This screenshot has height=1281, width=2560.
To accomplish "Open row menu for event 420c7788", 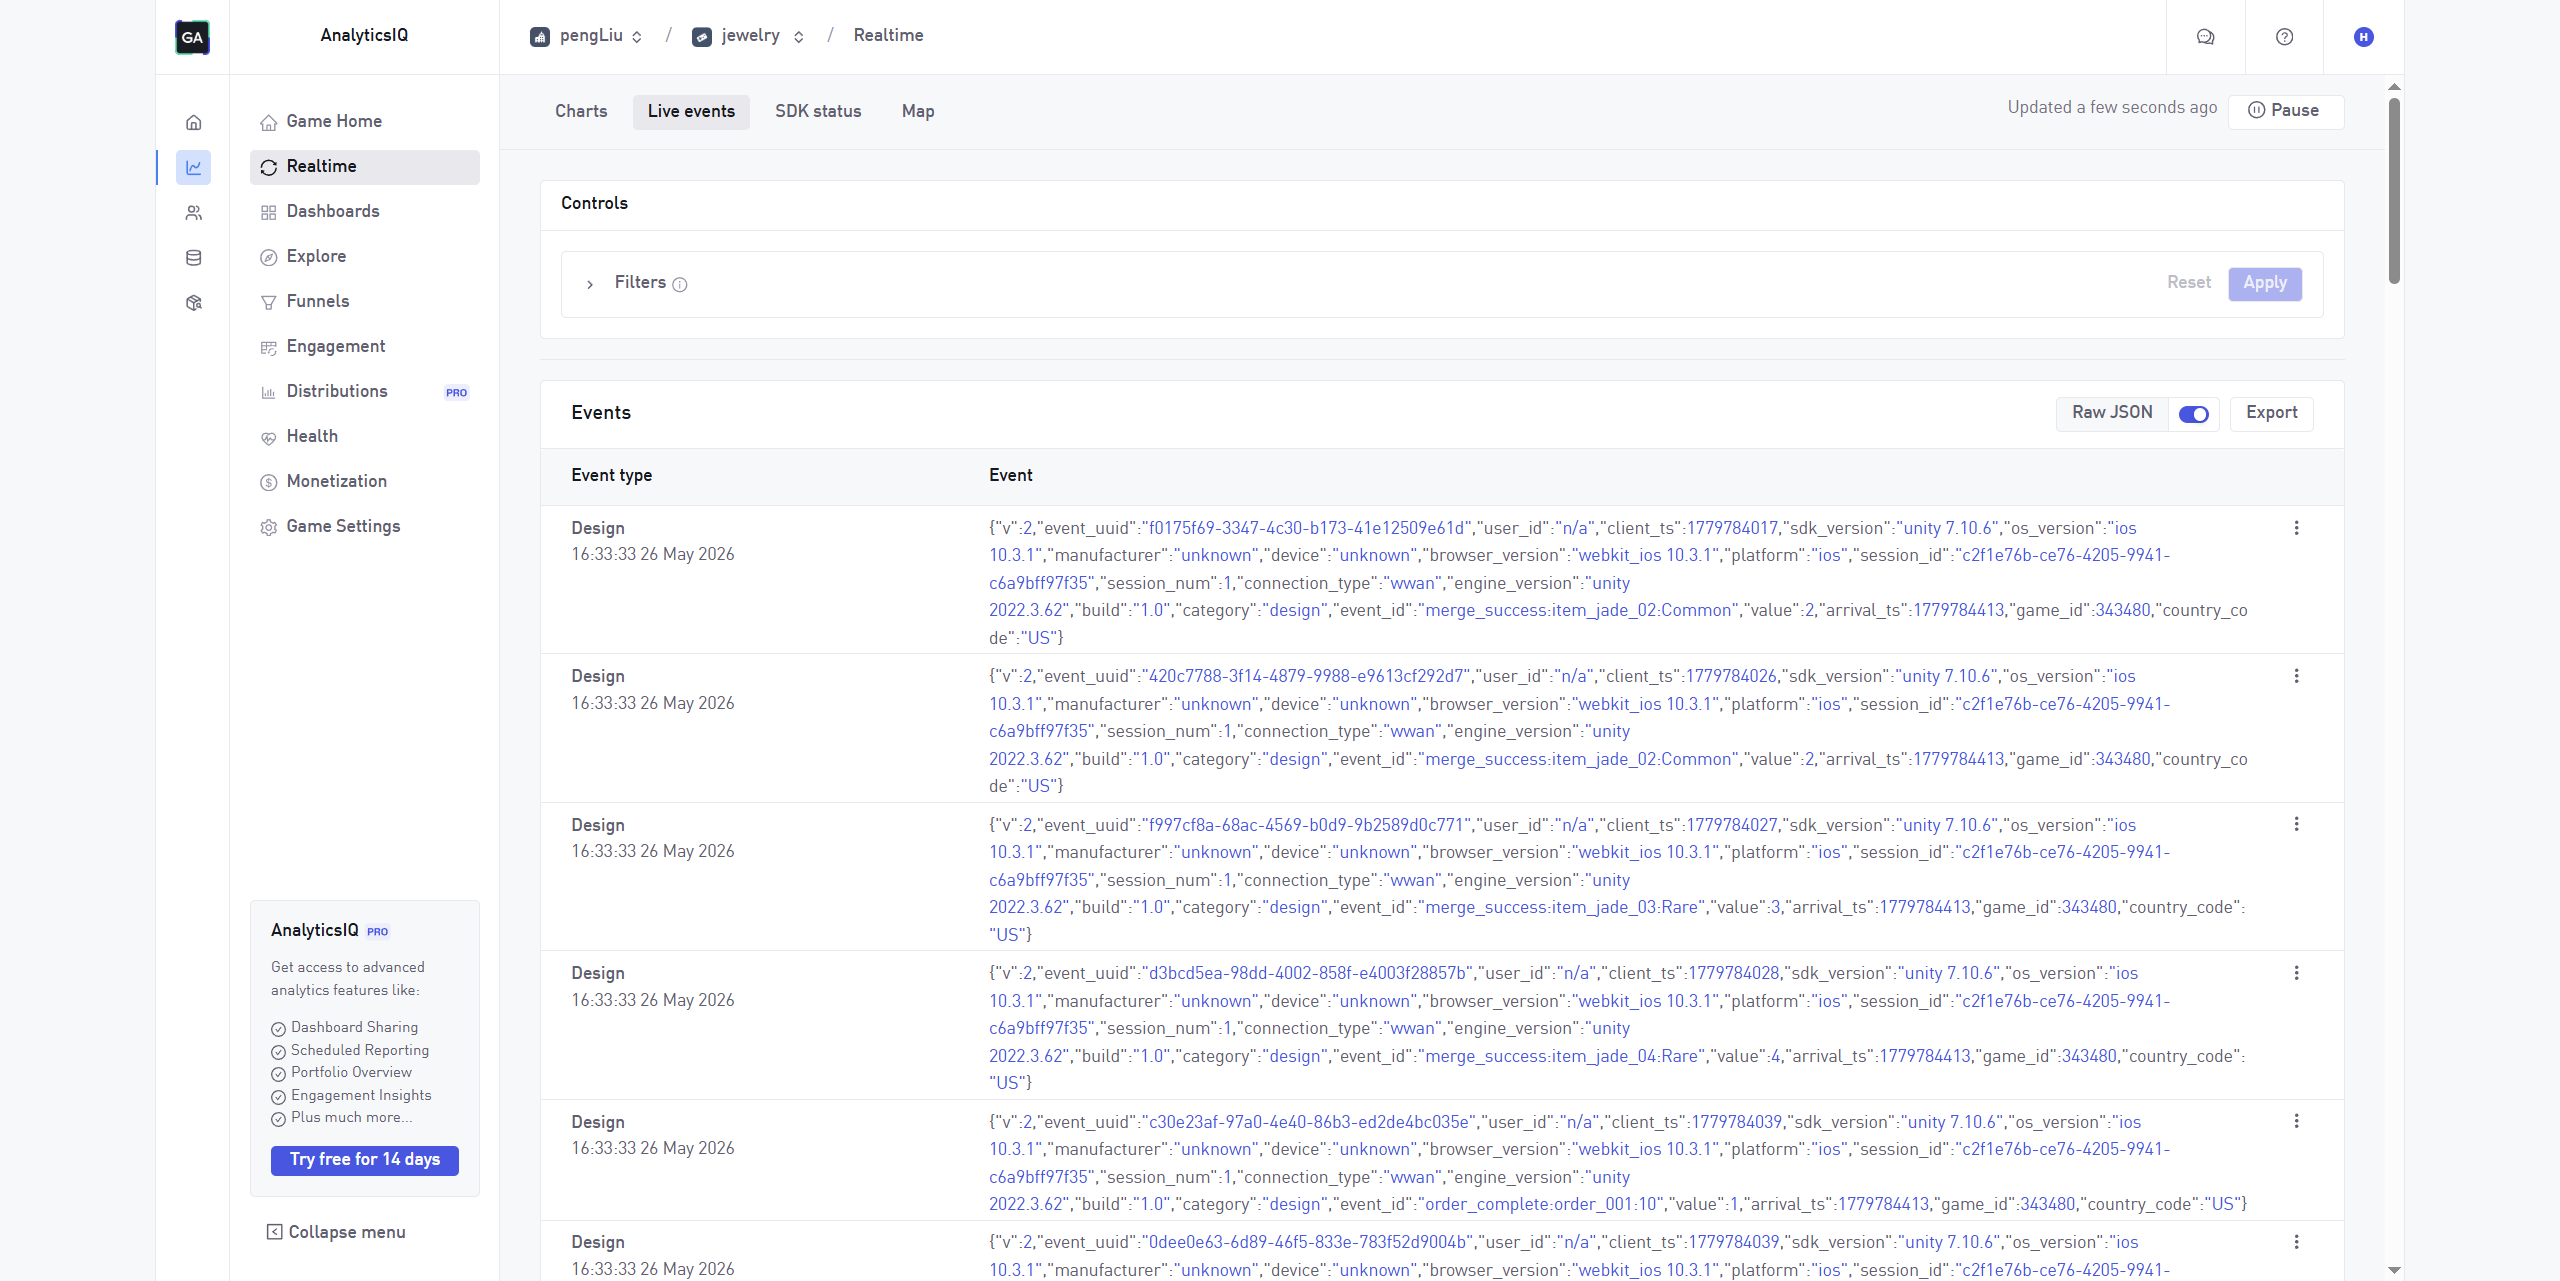I will click(2296, 676).
